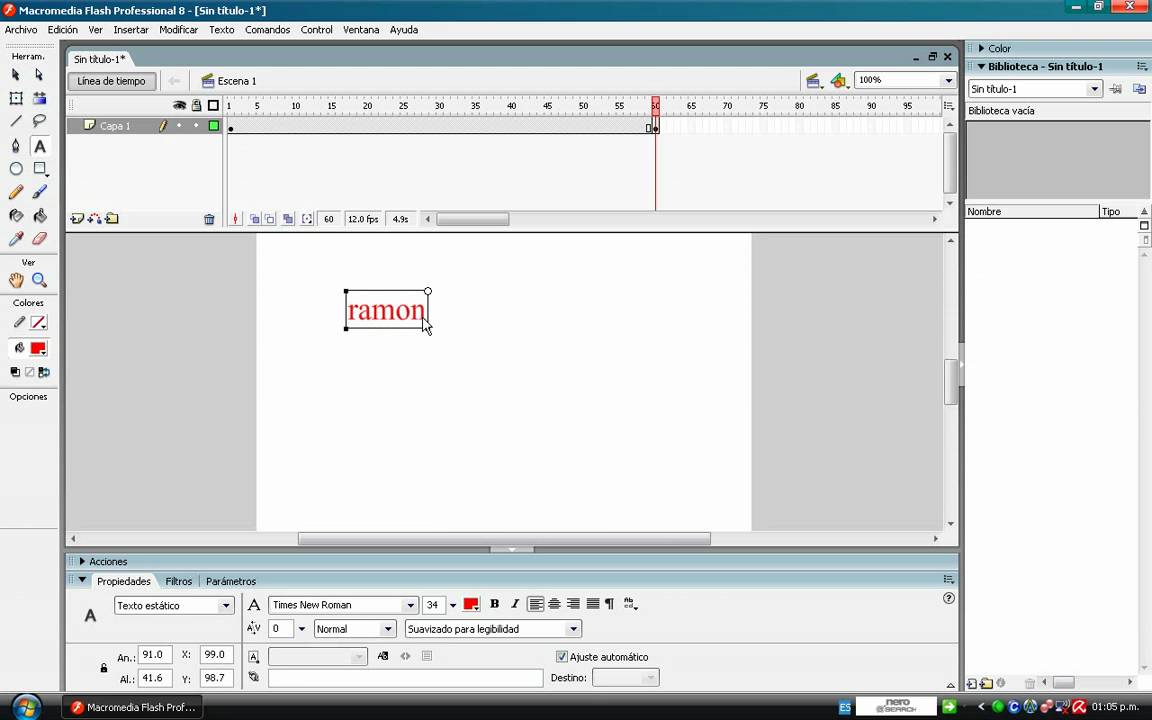Toggle edit multiple frames
Screen dimensions: 1152x720
pos(288,219)
